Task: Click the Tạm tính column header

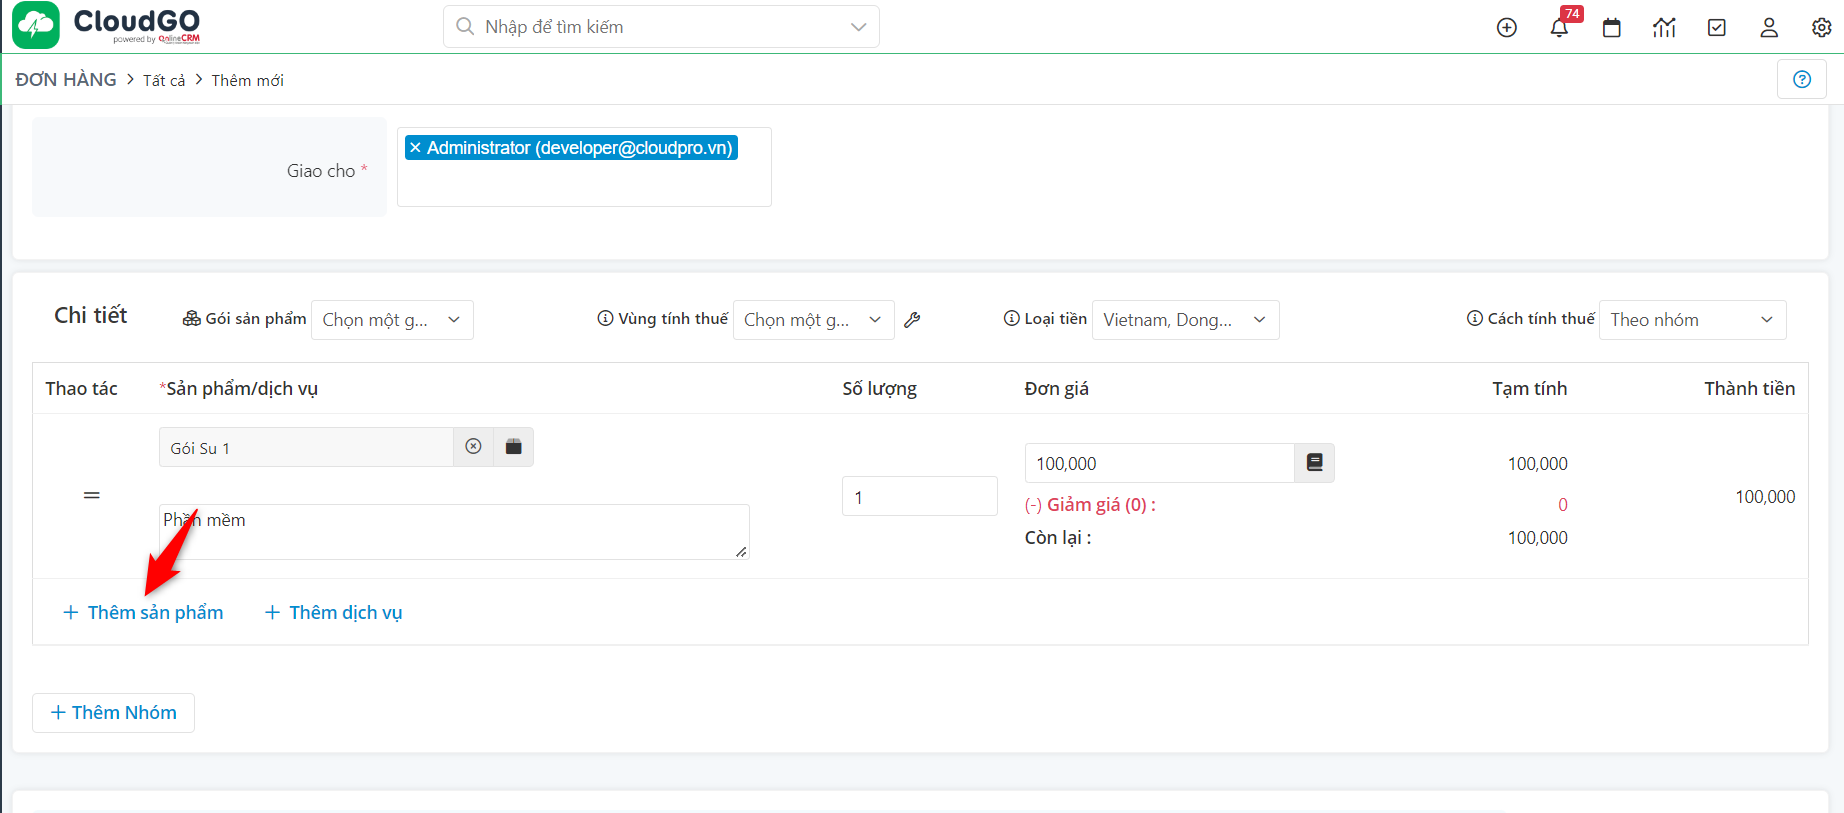Action: (1530, 389)
